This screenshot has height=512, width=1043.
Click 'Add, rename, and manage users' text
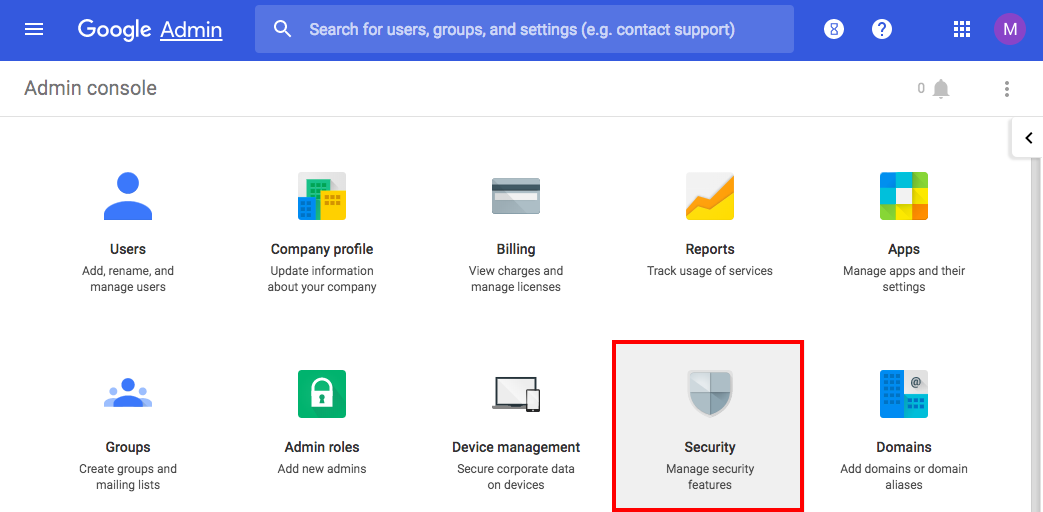(128, 279)
